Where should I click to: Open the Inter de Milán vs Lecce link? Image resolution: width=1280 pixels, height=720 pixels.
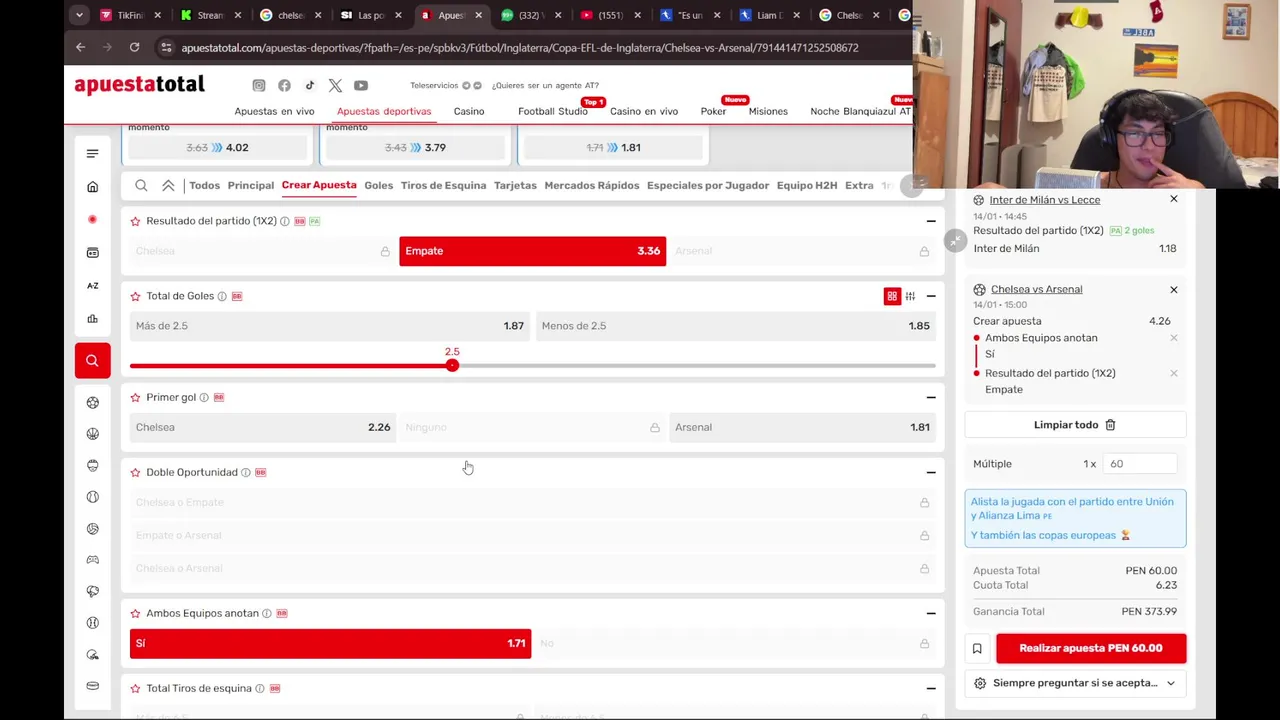coord(1044,200)
